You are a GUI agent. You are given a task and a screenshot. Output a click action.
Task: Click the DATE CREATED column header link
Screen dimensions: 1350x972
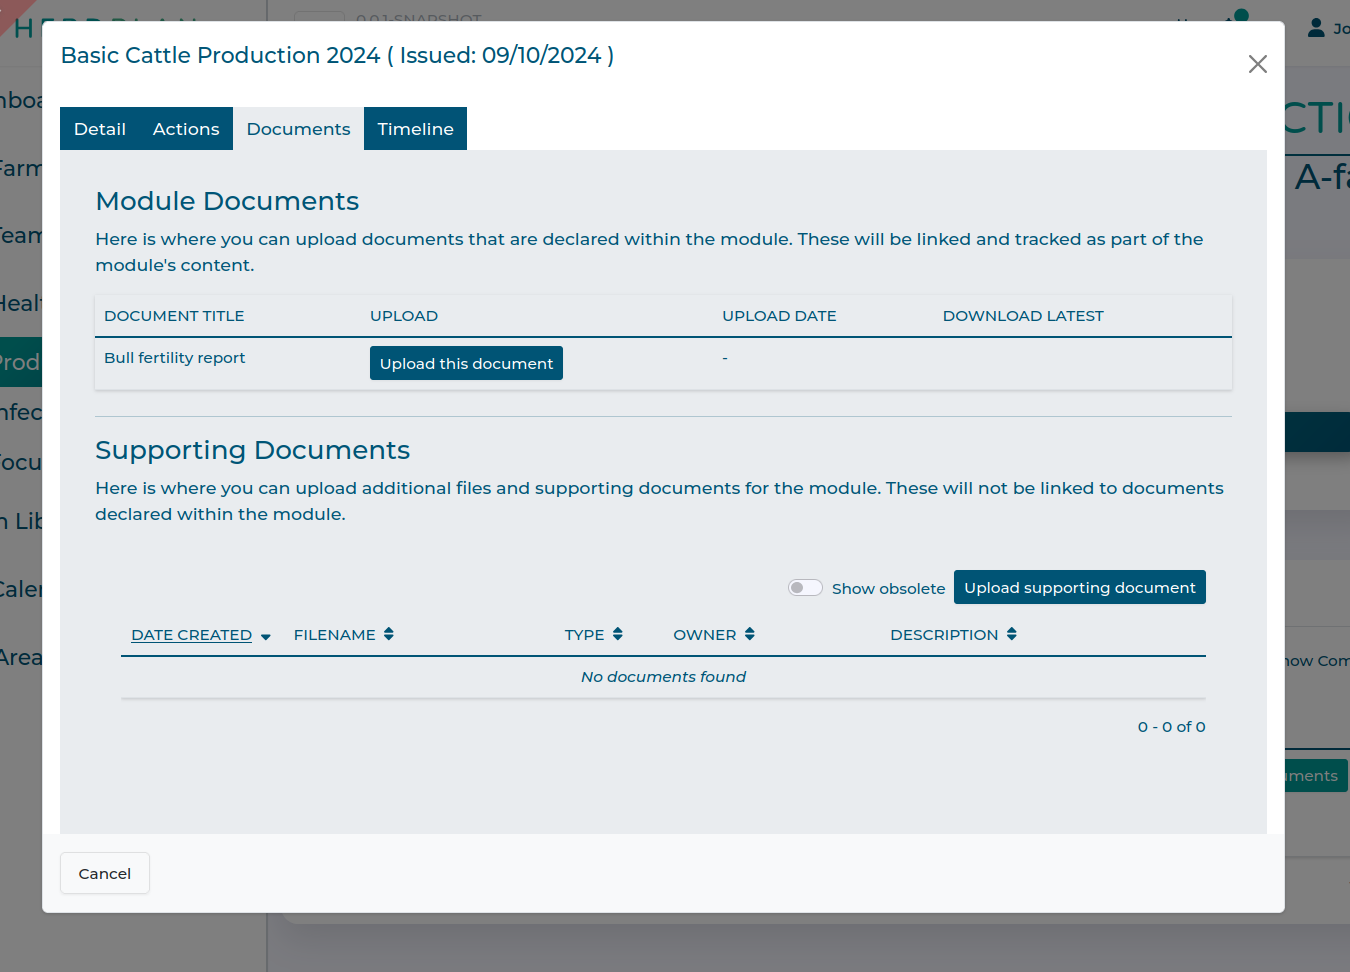pyautogui.click(x=191, y=635)
